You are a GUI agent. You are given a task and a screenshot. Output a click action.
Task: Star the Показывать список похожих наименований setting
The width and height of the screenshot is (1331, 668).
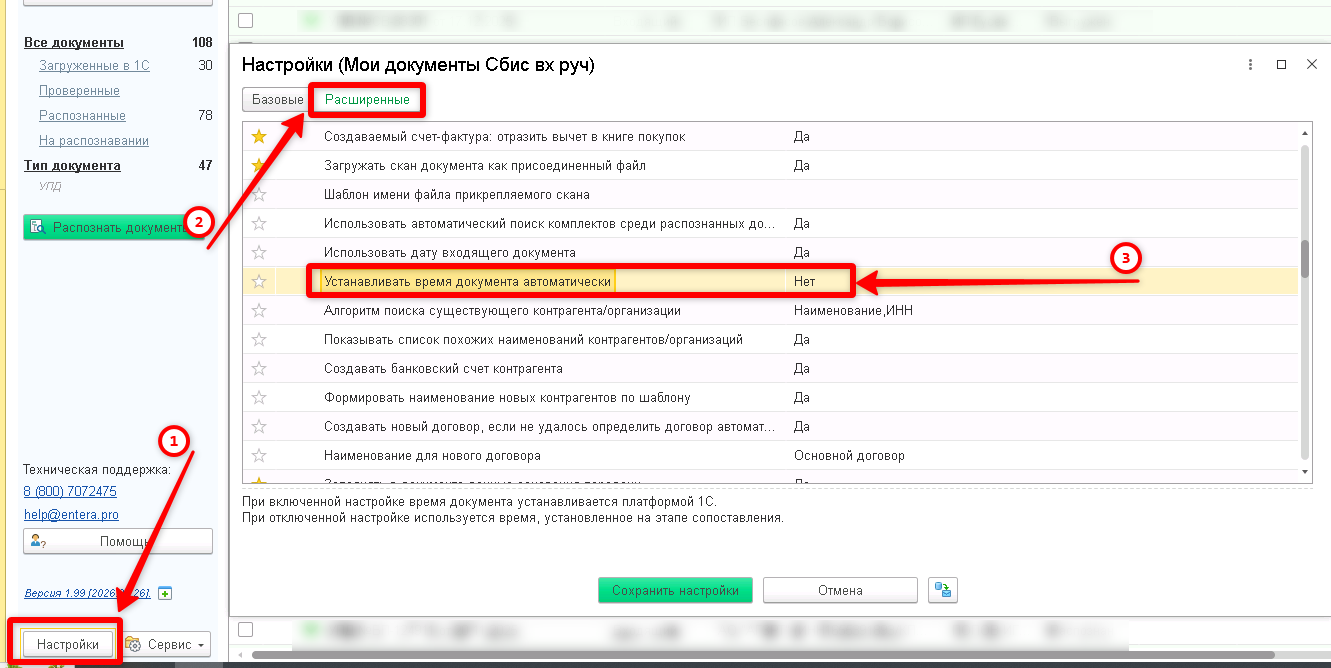[x=259, y=339]
